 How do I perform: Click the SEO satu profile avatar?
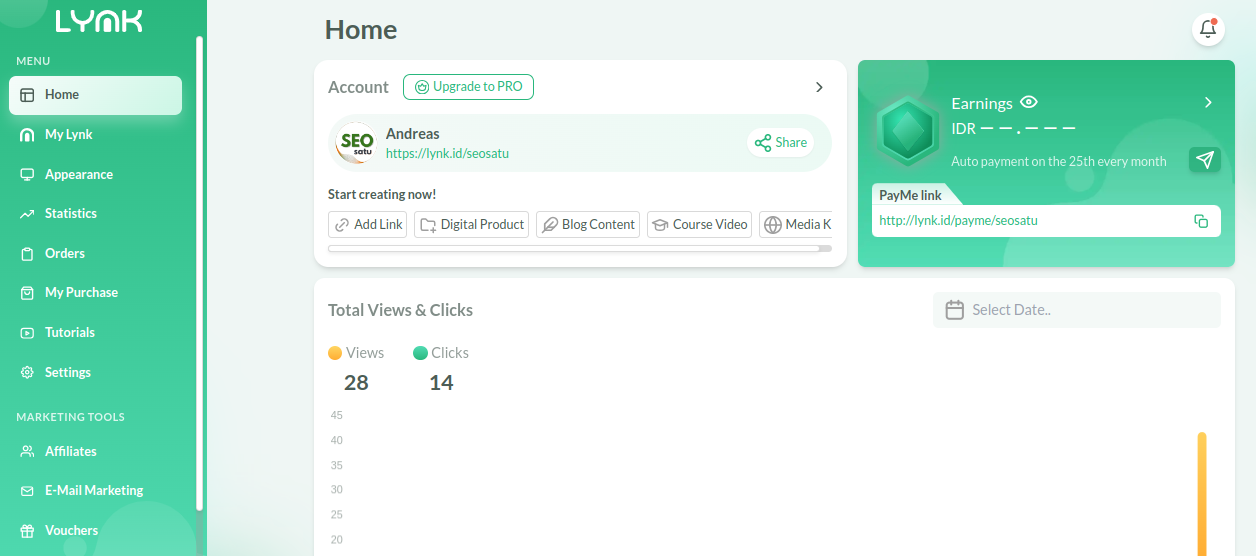click(x=357, y=143)
